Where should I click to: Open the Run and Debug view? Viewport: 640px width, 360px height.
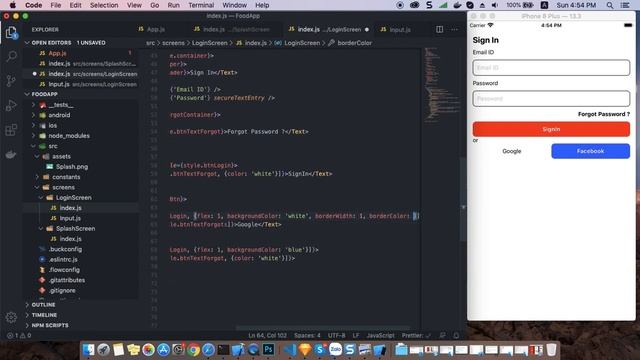tap(11, 105)
